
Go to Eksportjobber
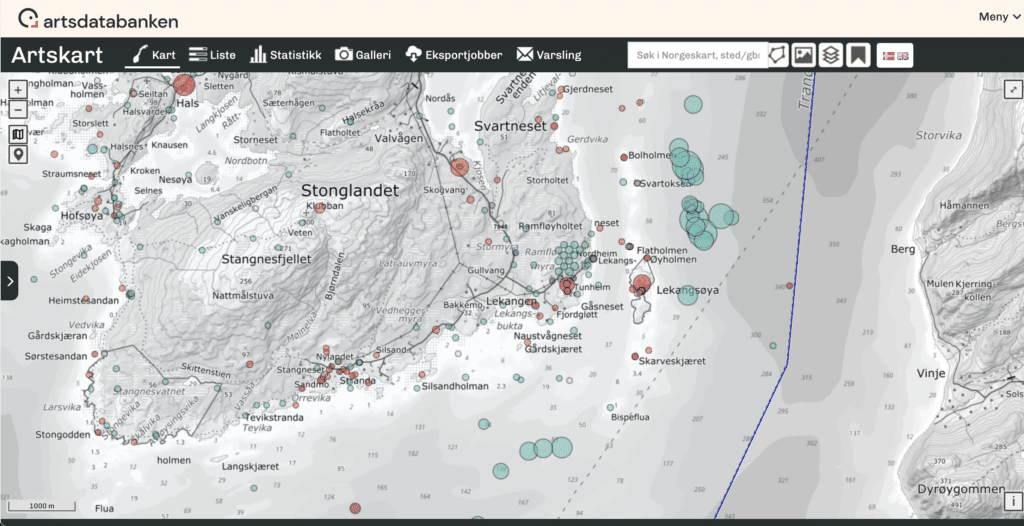[x=453, y=55]
